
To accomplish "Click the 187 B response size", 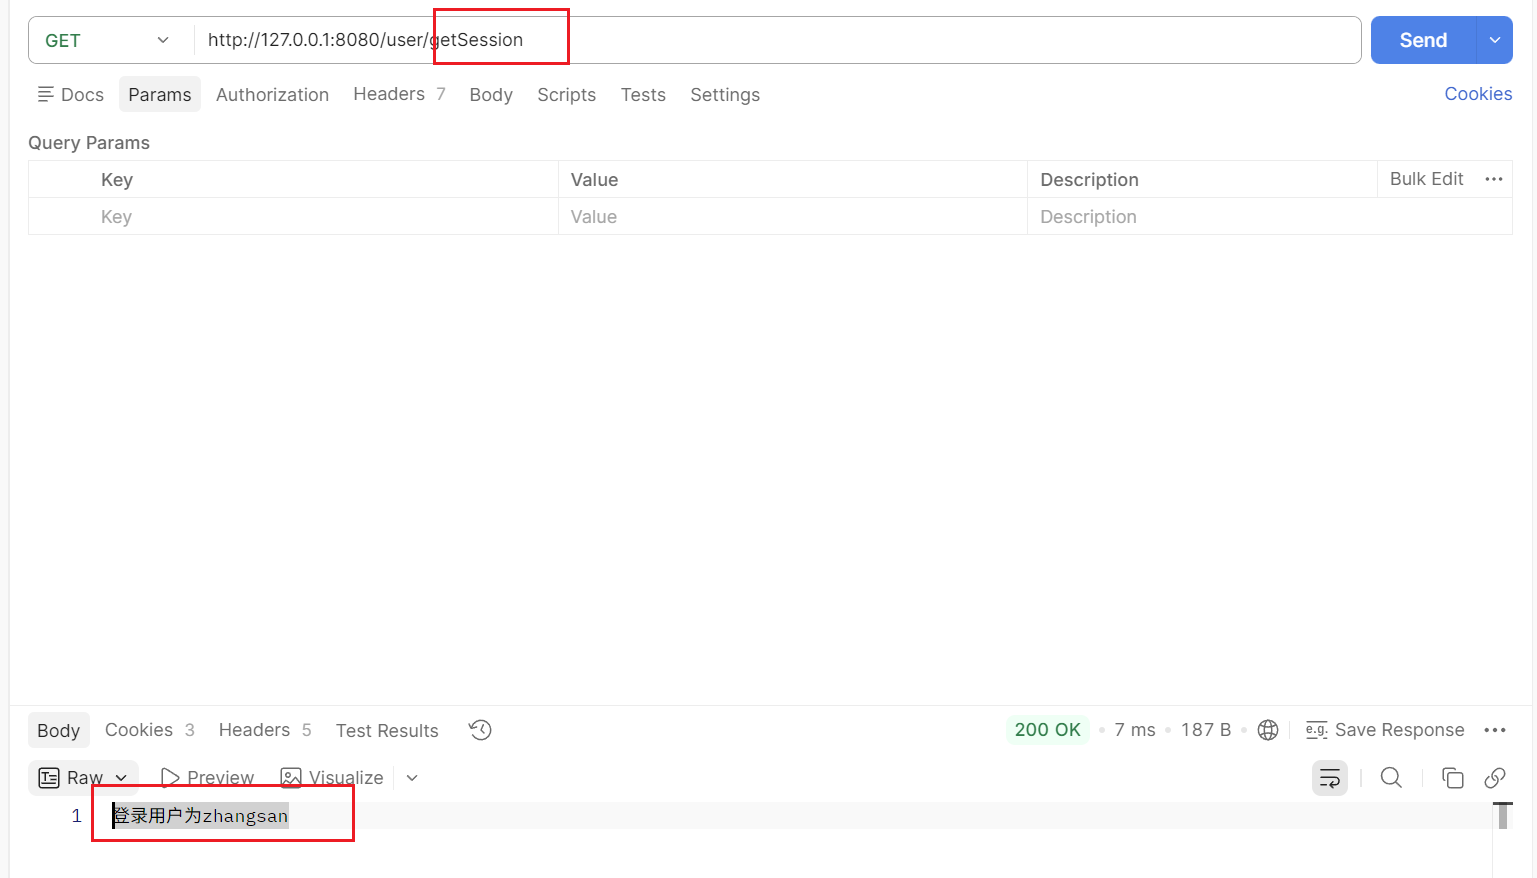I will click(x=1206, y=730).
